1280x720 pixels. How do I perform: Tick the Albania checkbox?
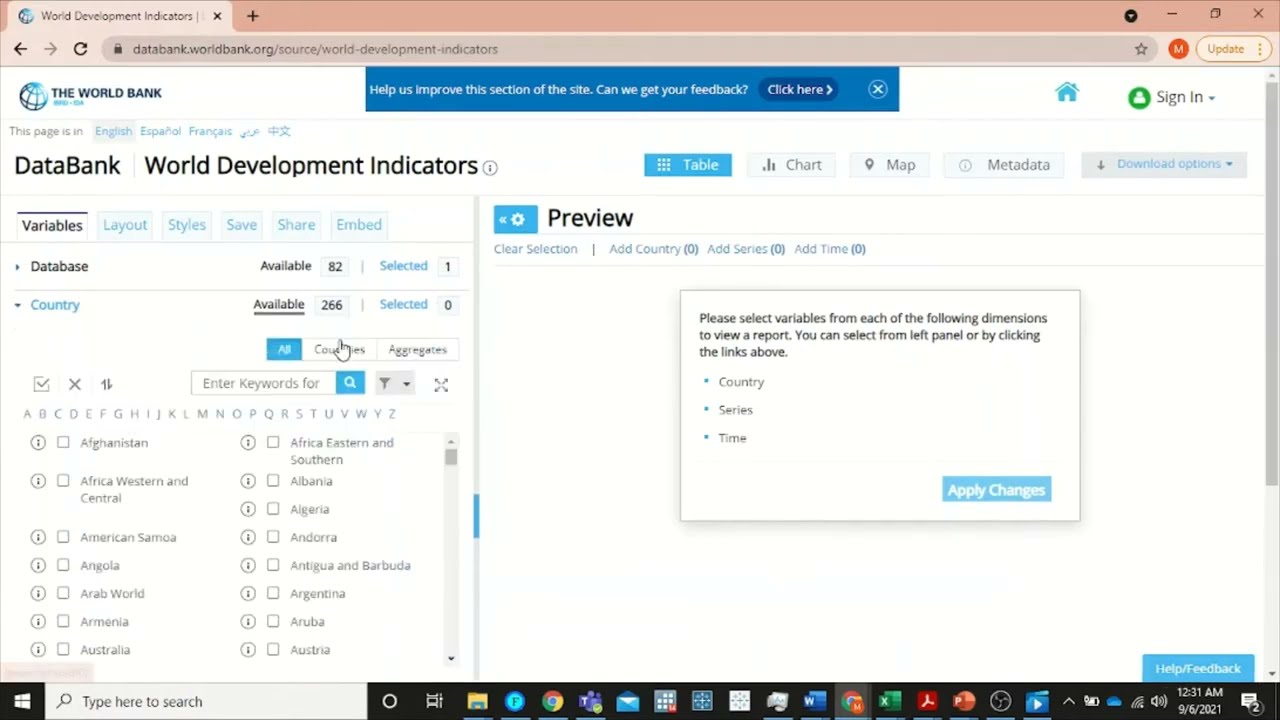pyautogui.click(x=273, y=481)
